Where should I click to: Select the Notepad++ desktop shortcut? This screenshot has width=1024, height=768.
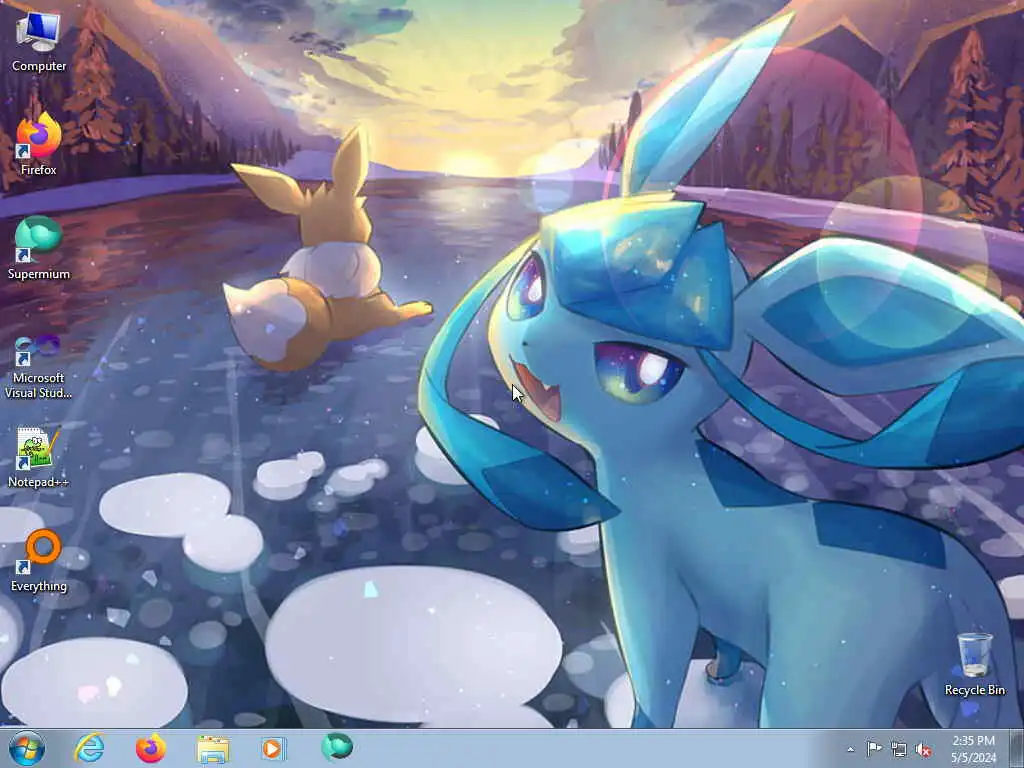click(x=39, y=457)
